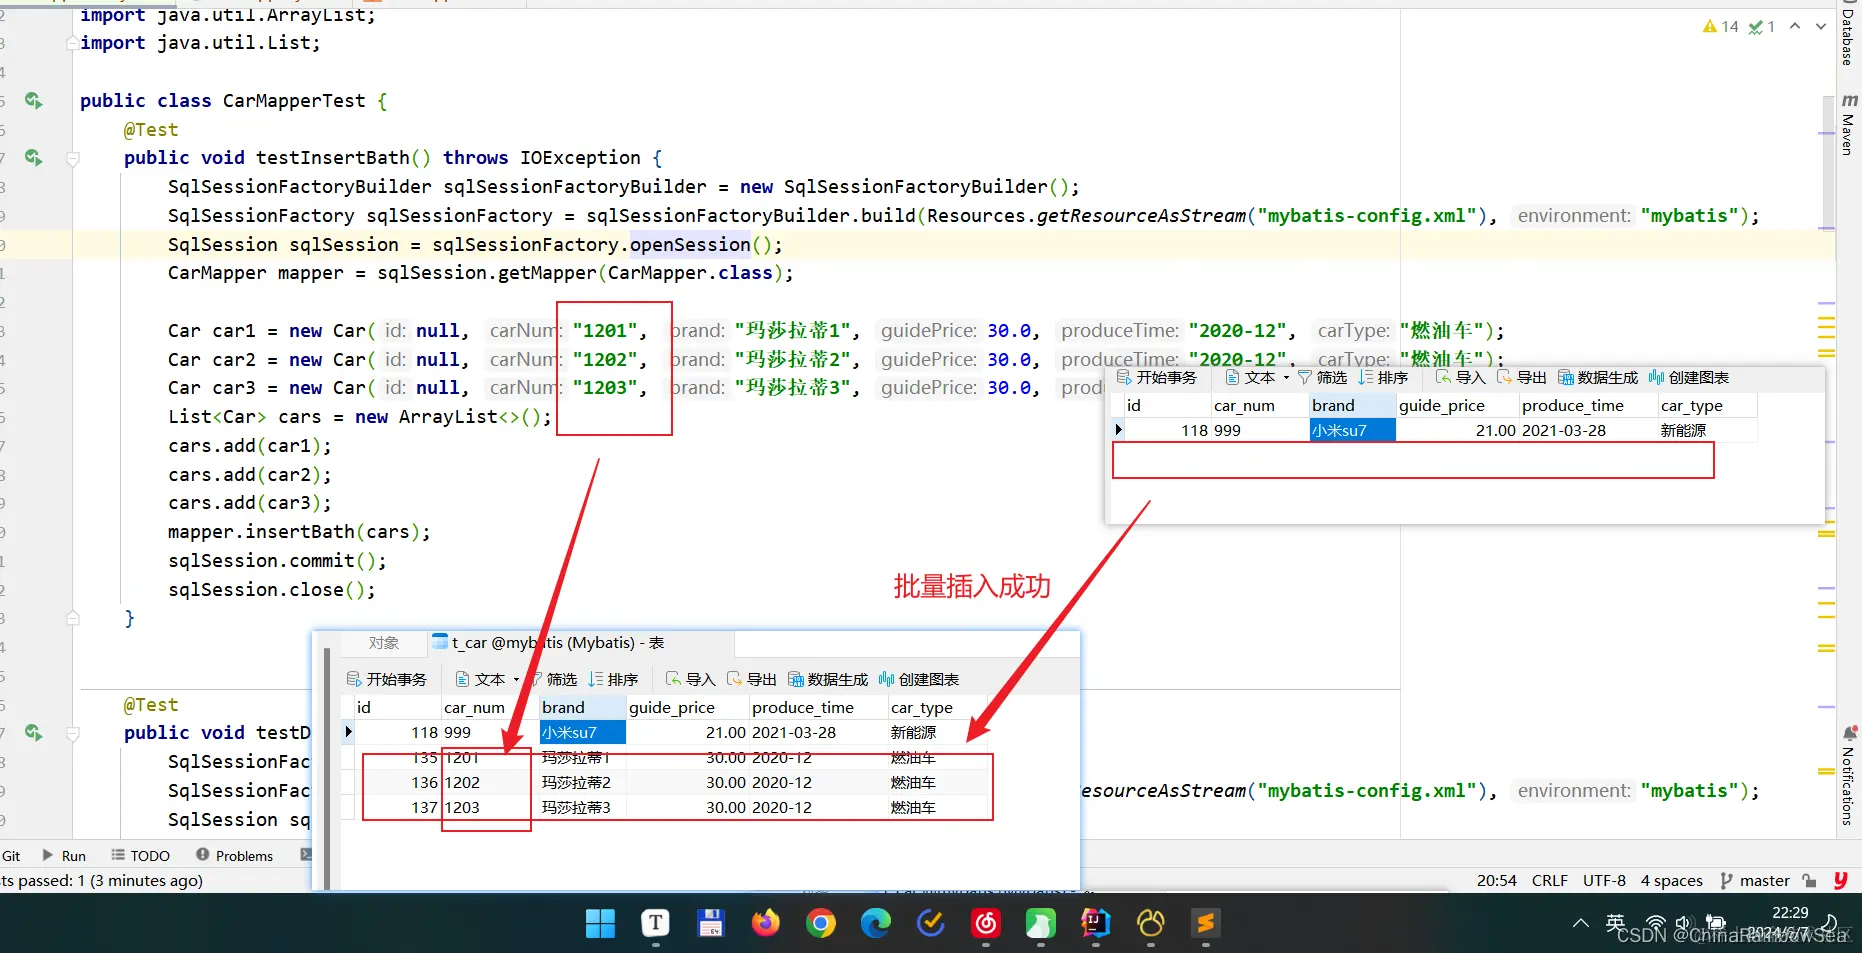Image resolution: width=1862 pixels, height=953 pixels.
Task: Switch to the 对象 tab
Action: pyautogui.click(x=384, y=643)
